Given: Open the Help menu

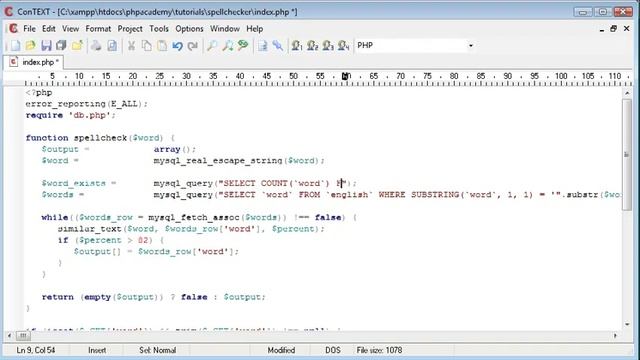Looking at the screenshot, I should pos(255,29).
